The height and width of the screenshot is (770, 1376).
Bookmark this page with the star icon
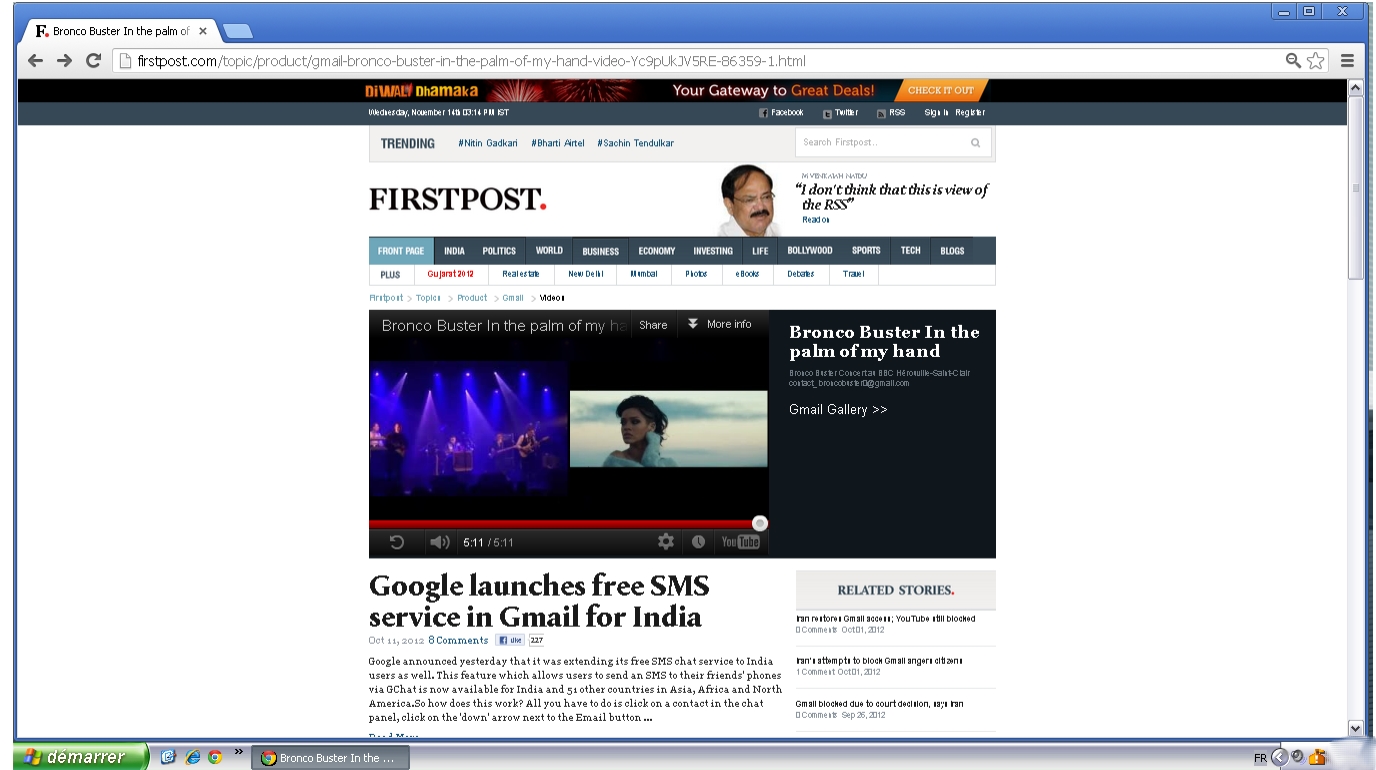[x=1316, y=61]
